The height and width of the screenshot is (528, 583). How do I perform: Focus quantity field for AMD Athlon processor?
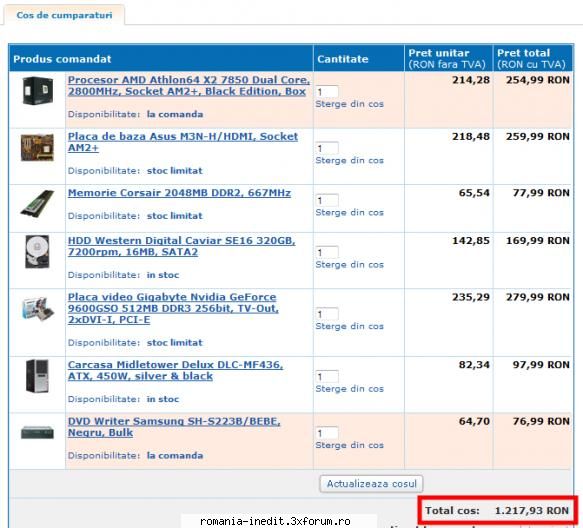[327, 91]
